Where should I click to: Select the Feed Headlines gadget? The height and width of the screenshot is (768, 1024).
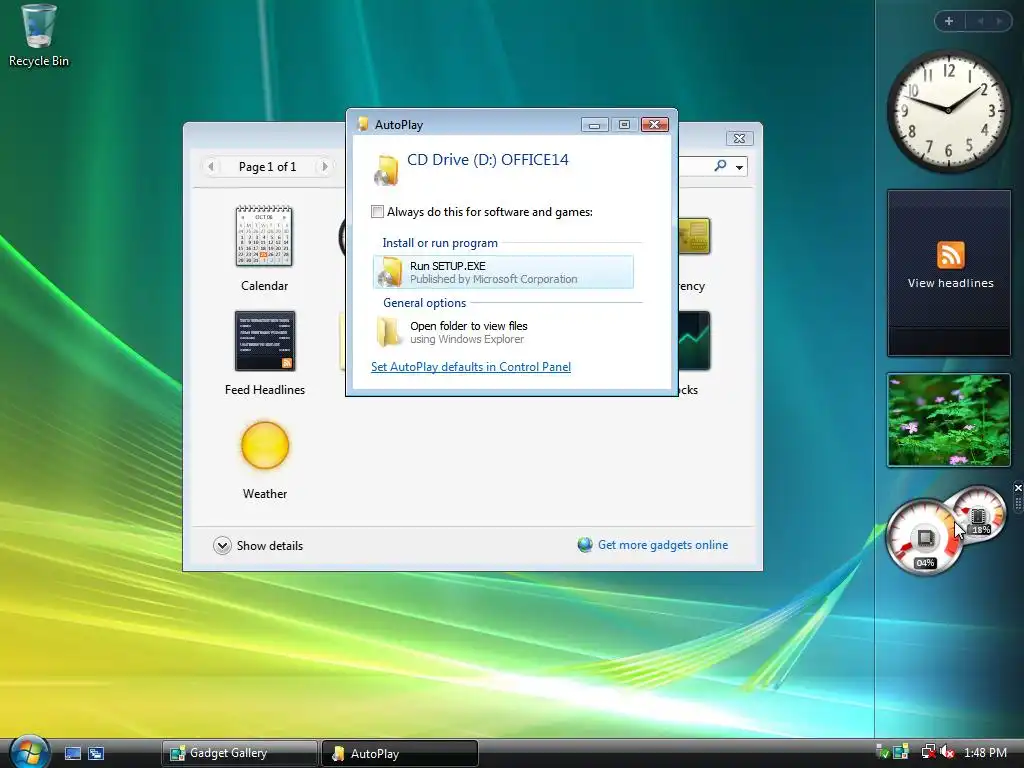[x=264, y=353]
